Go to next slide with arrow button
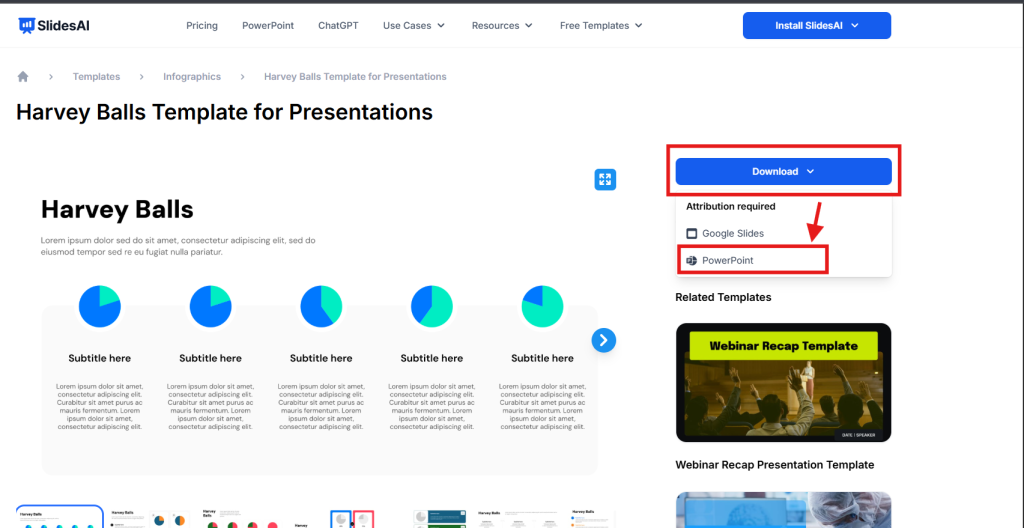Image resolution: width=1024 pixels, height=528 pixels. (603, 340)
